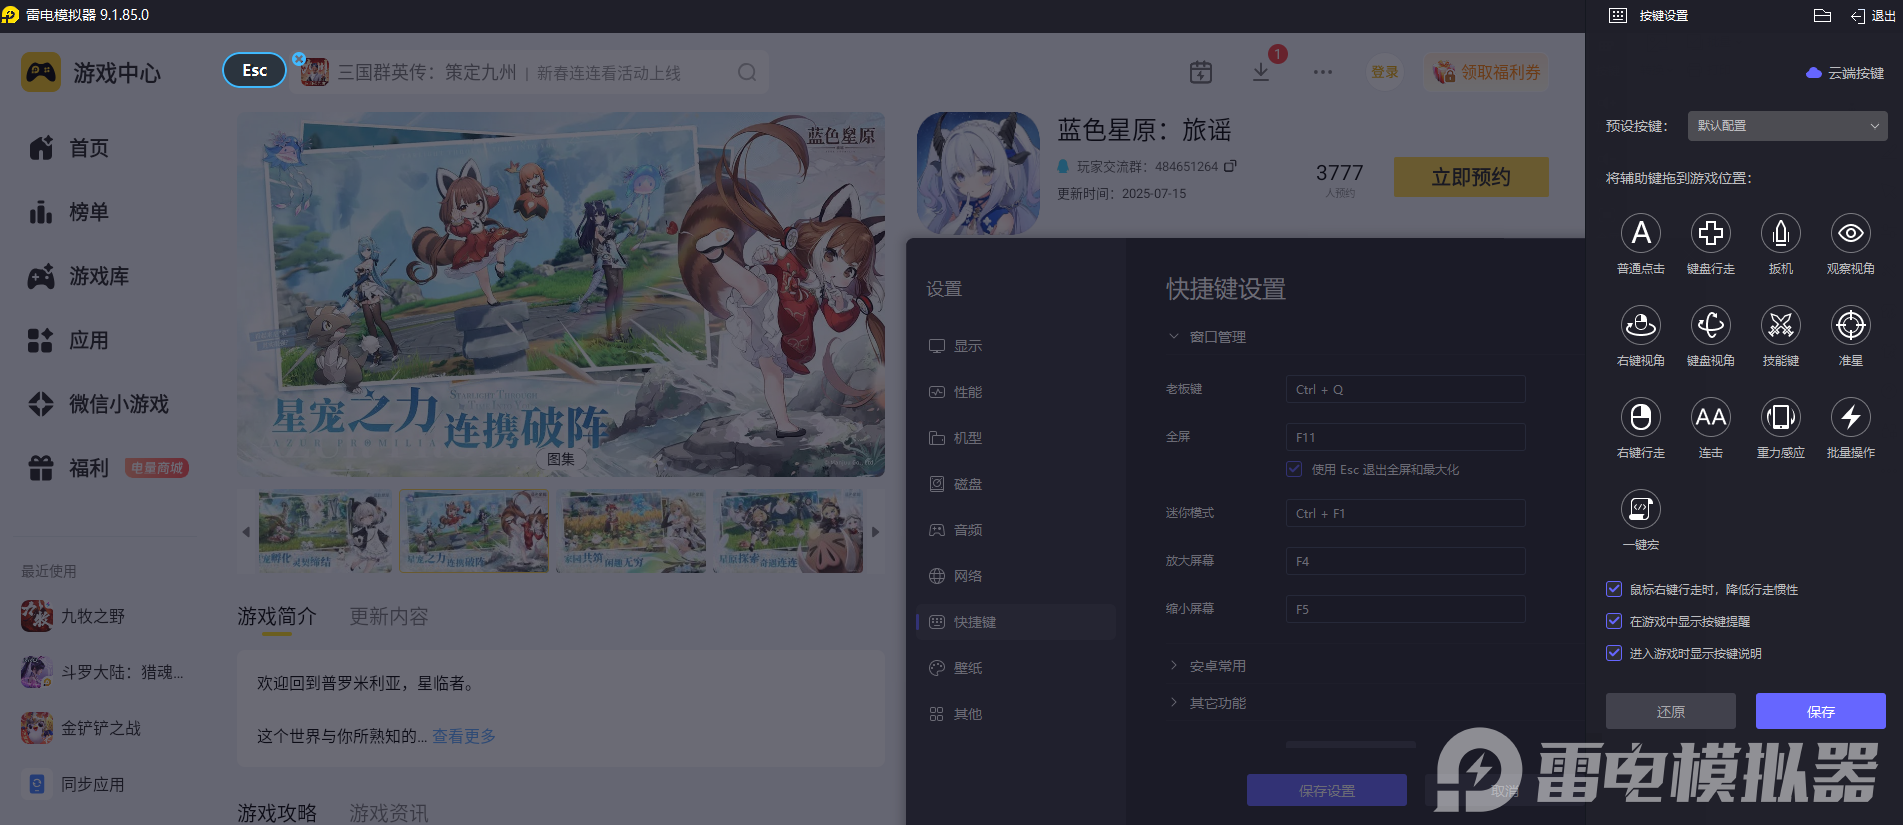Click 还原 to reset key mappings
This screenshot has width=1903, height=825.
(1671, 711)
